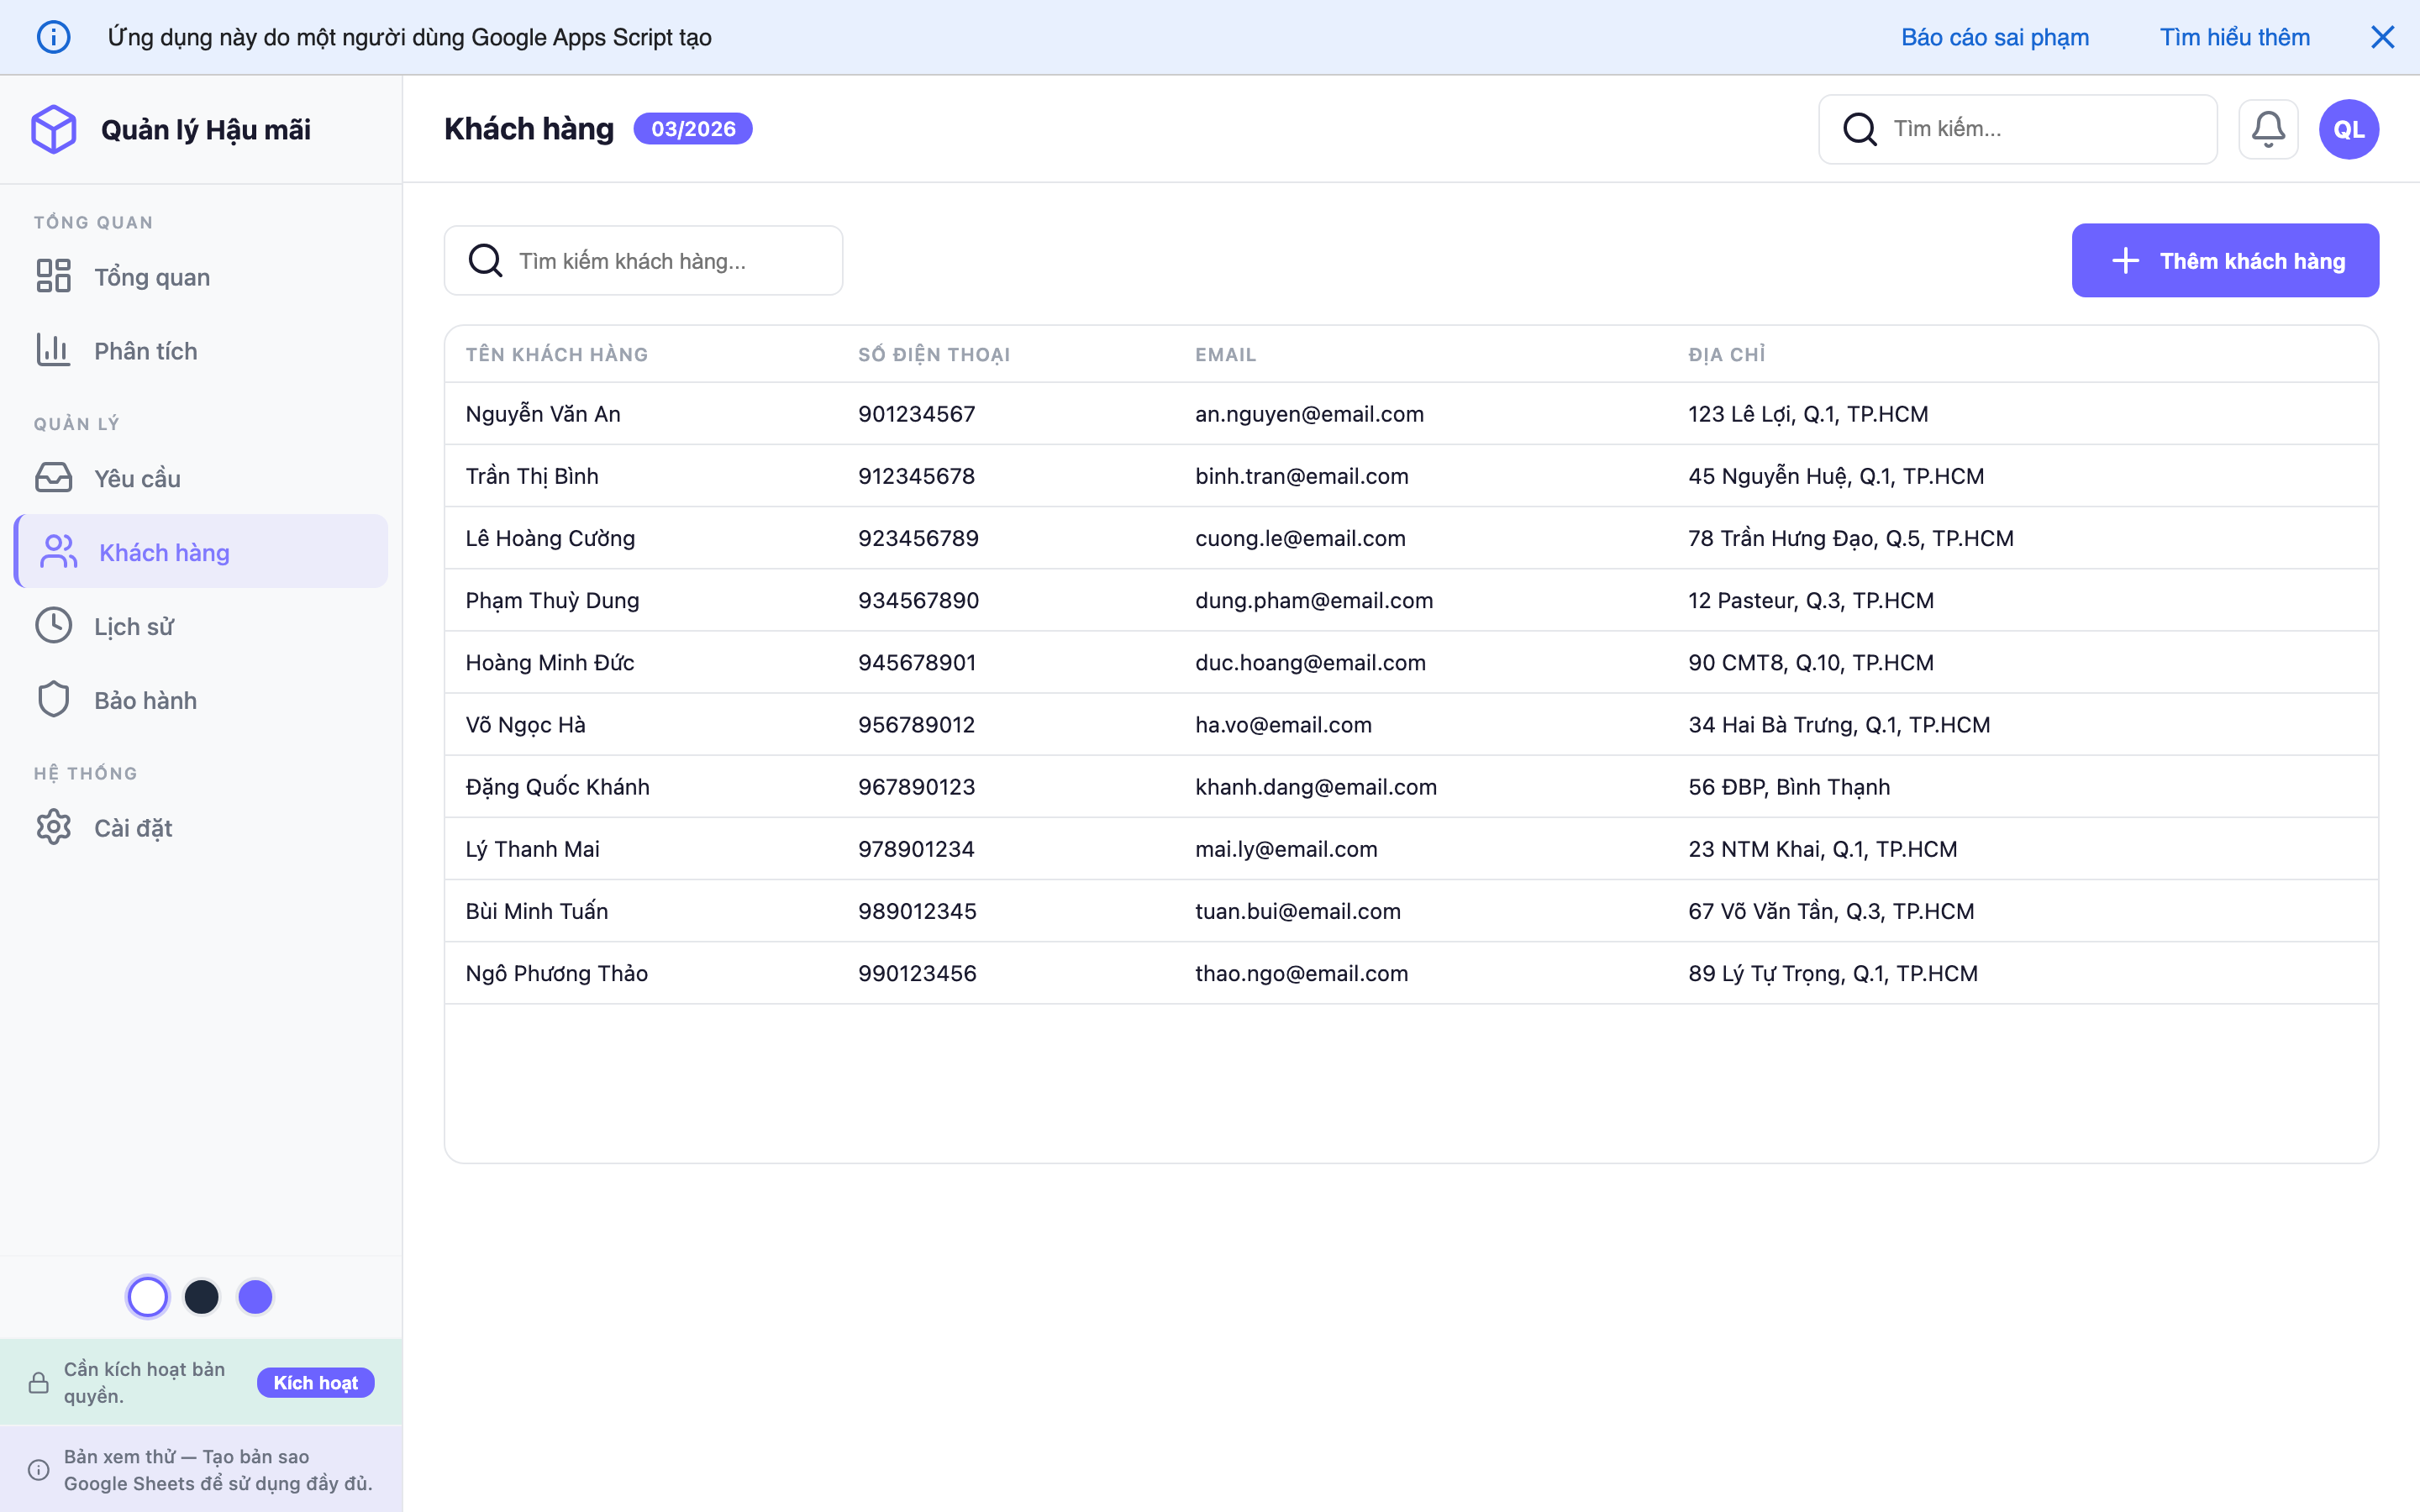Select the white light theme swatch

[x=148, y=1297]
